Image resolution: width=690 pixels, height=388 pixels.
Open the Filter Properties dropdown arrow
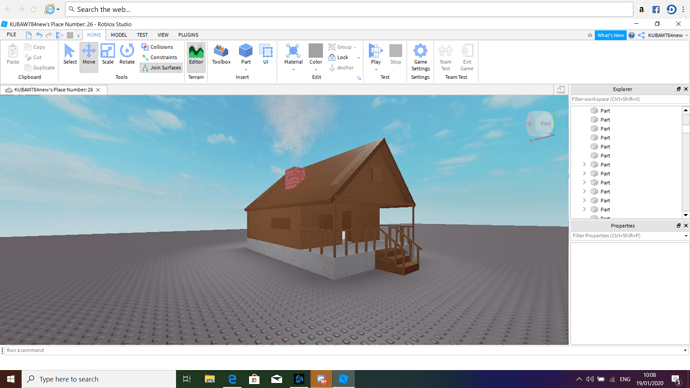point(686,236)
